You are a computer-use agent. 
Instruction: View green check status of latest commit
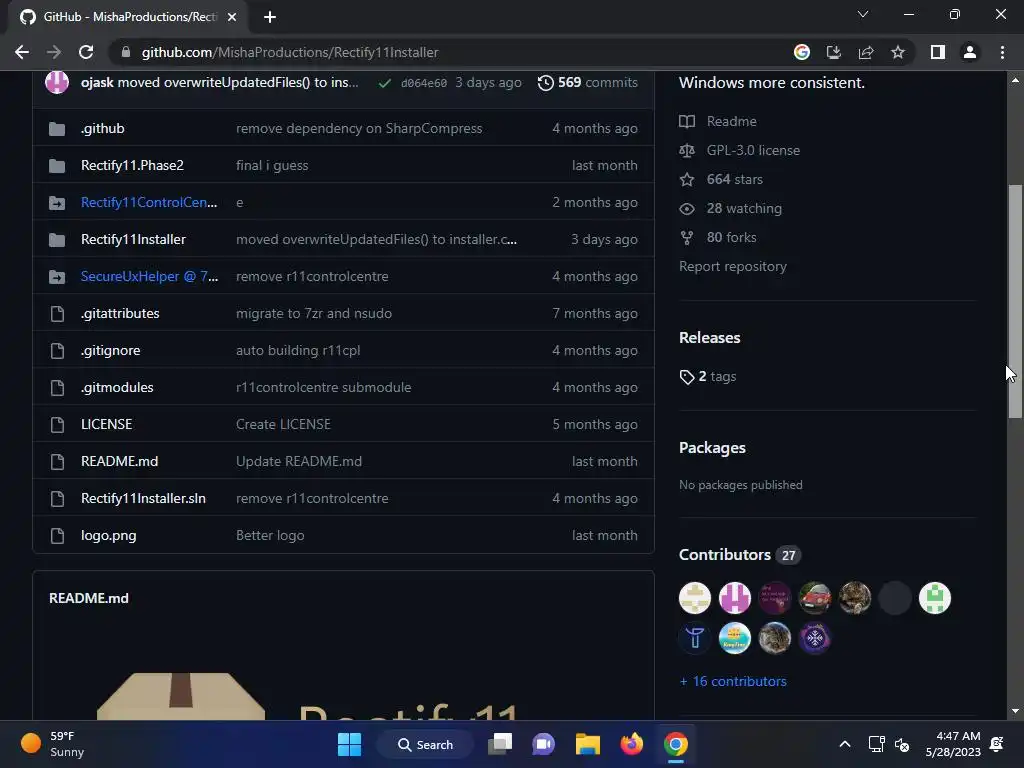pyautogui.click(x=385, y=83)
